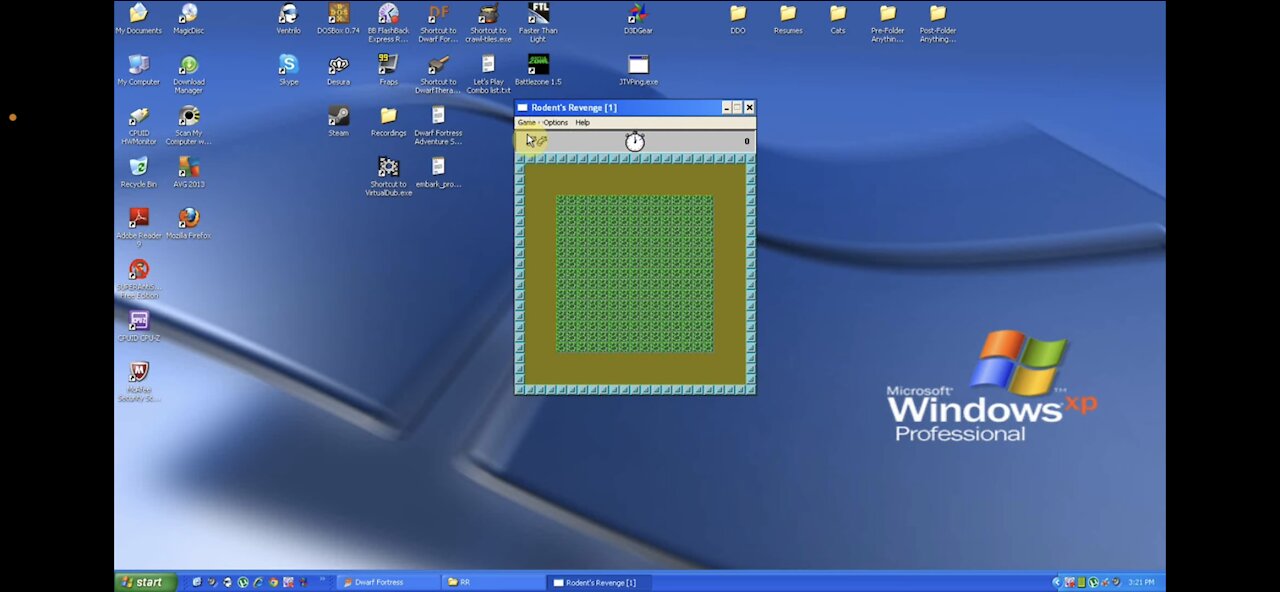Select the Shortcut to DwarfTherapist icon
Screen dimensions: 1280x592
coord(438,73)
